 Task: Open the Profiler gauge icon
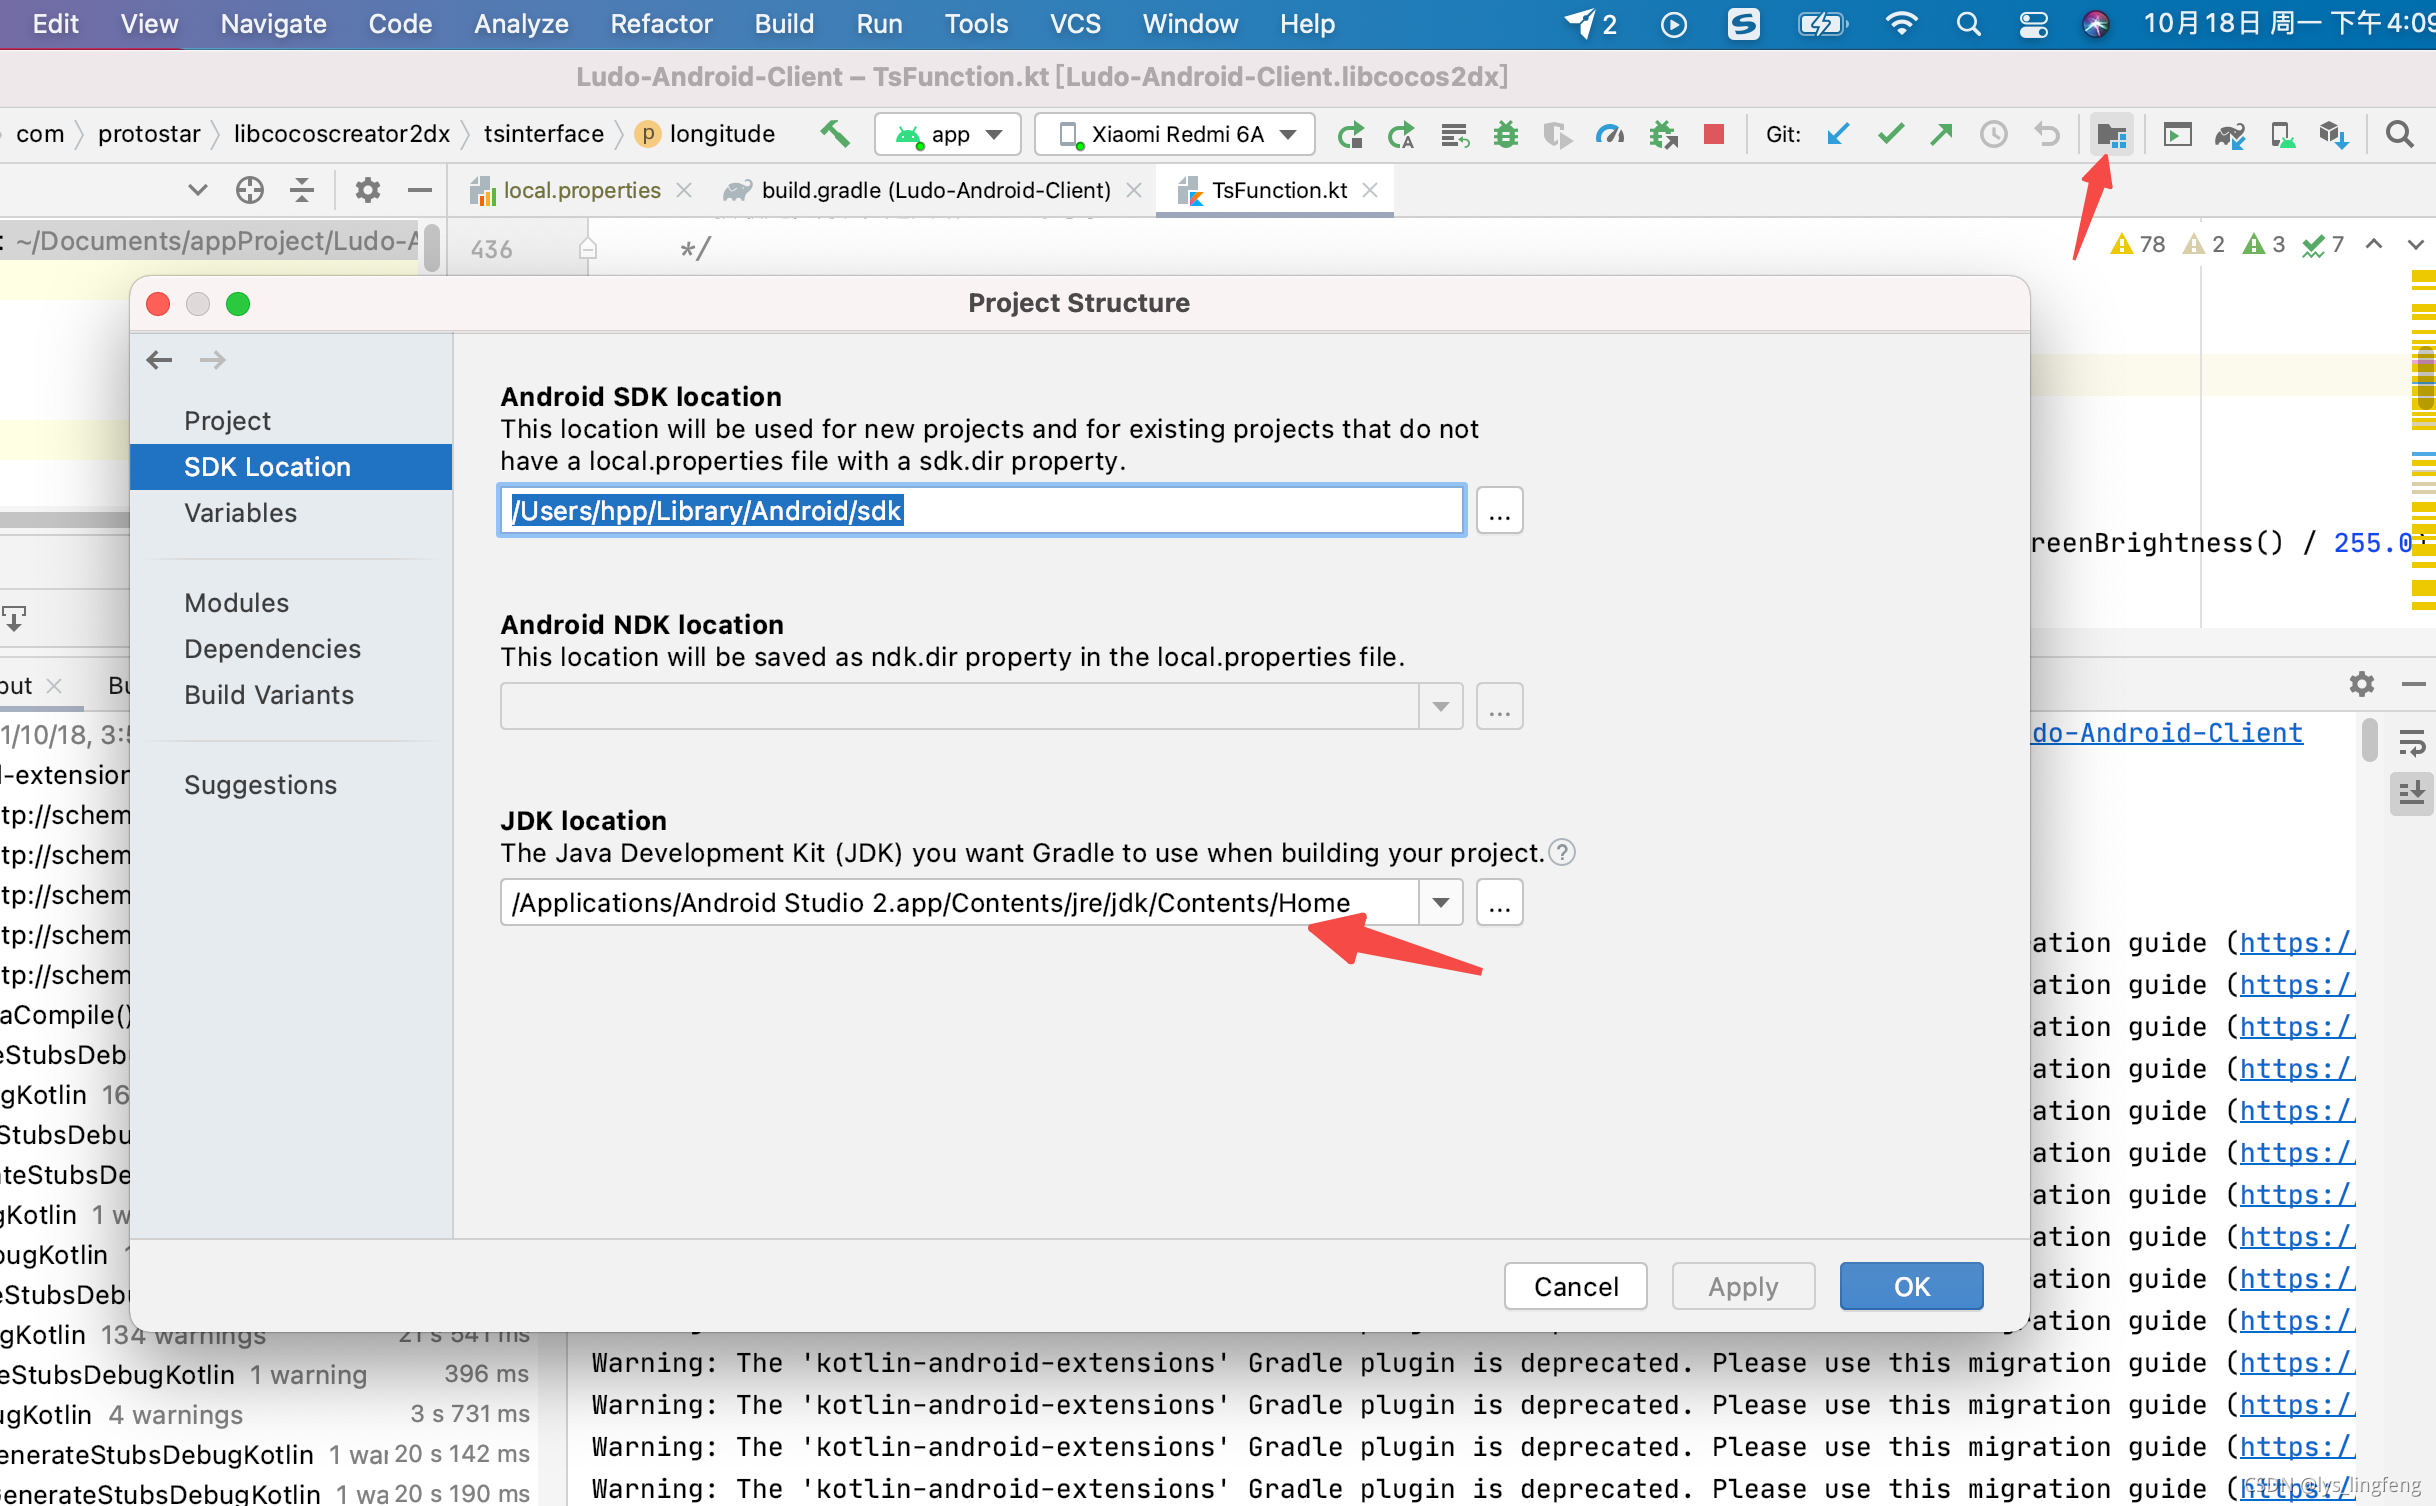click(1609, 134)
